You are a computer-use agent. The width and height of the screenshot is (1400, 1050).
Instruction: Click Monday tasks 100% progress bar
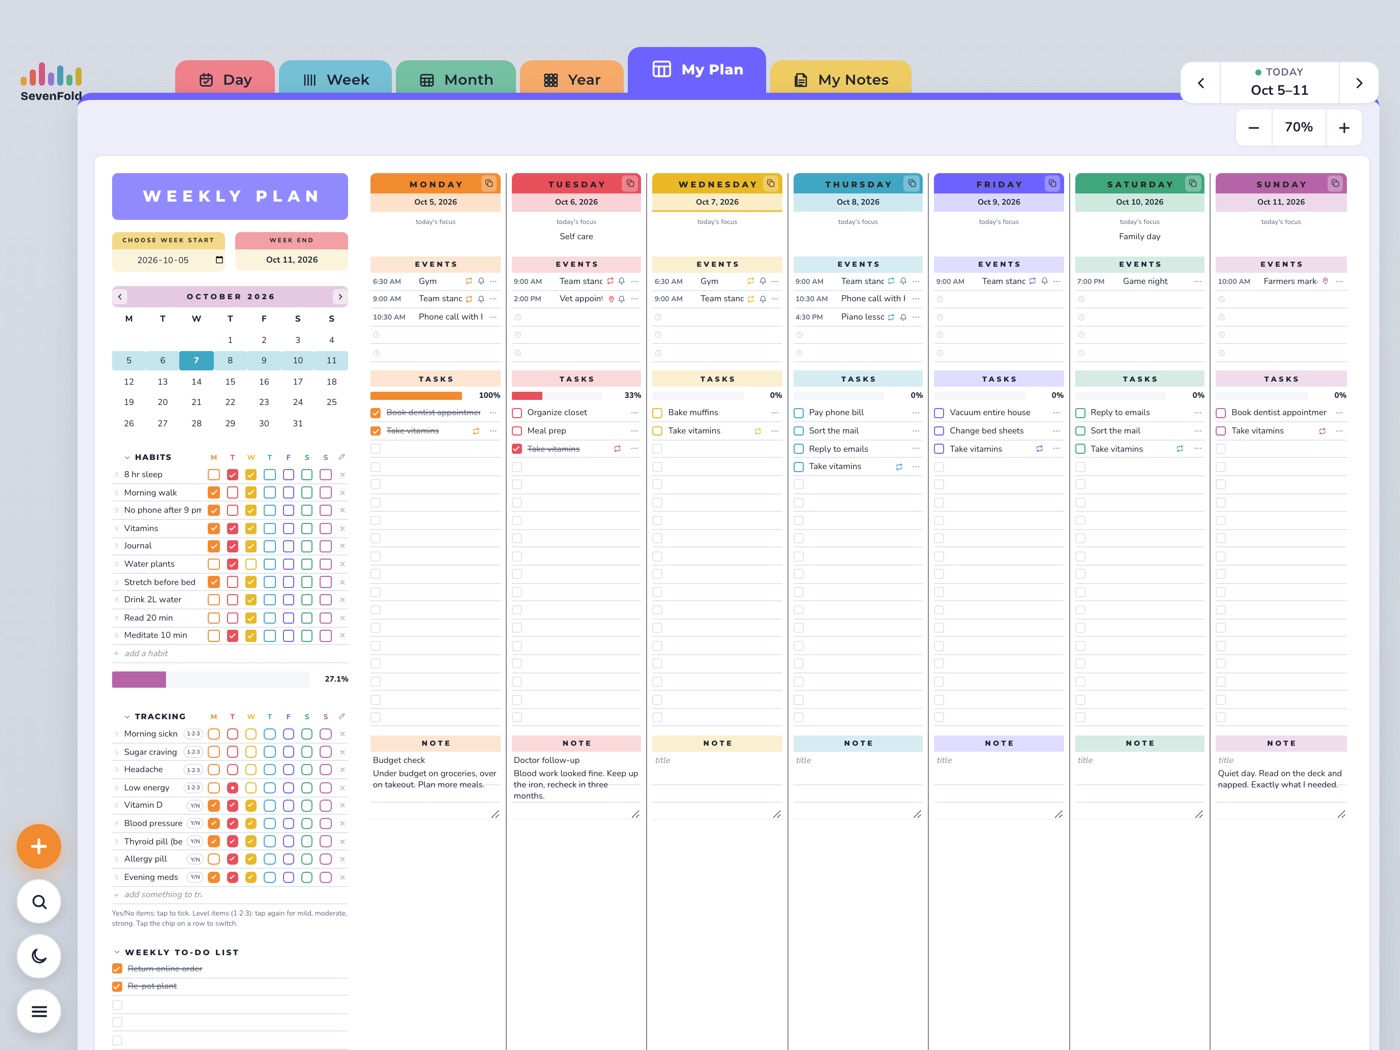pyautogui.click(x=416, y=396)
